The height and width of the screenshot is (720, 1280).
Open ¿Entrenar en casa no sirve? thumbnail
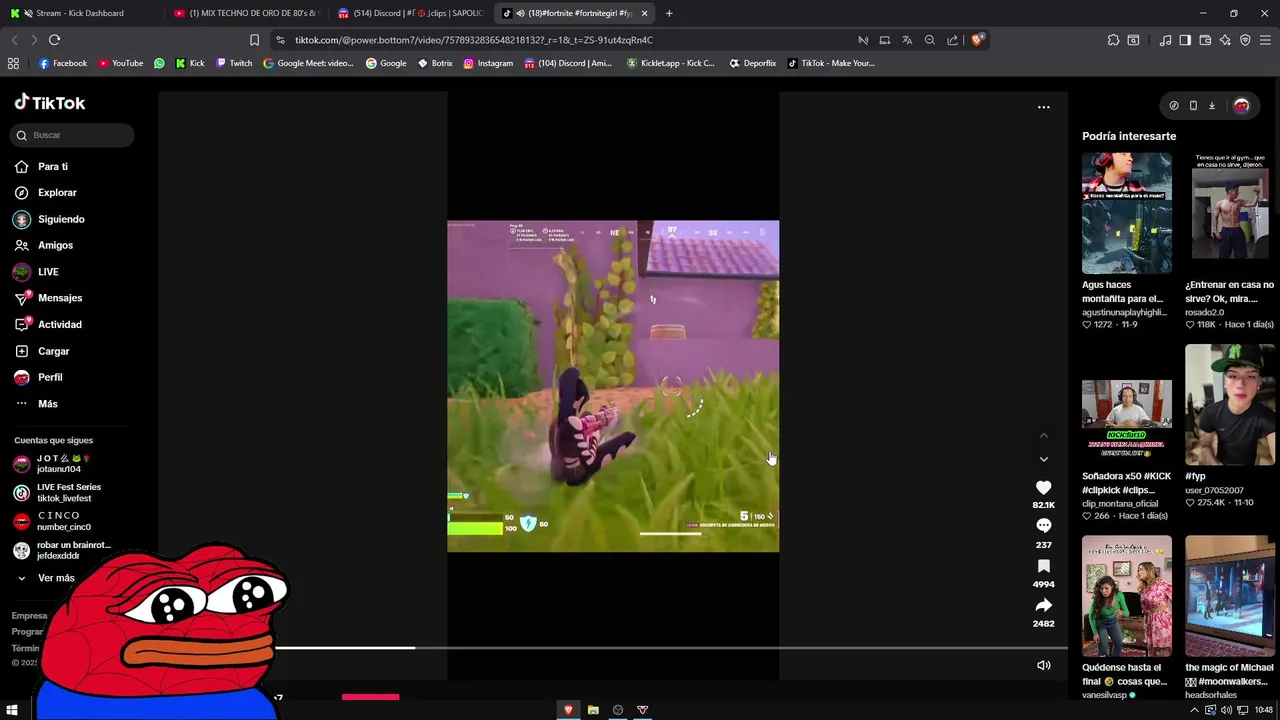[x=1230, y=213]
